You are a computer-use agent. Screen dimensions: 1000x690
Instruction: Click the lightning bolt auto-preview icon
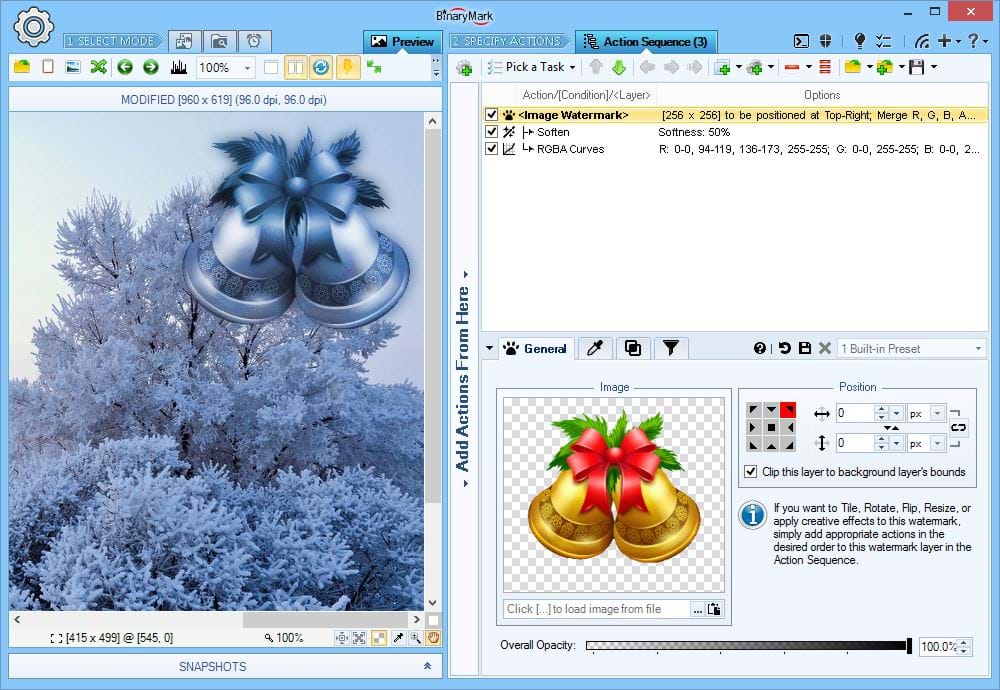pyautogui.click(x=347, y=67)
